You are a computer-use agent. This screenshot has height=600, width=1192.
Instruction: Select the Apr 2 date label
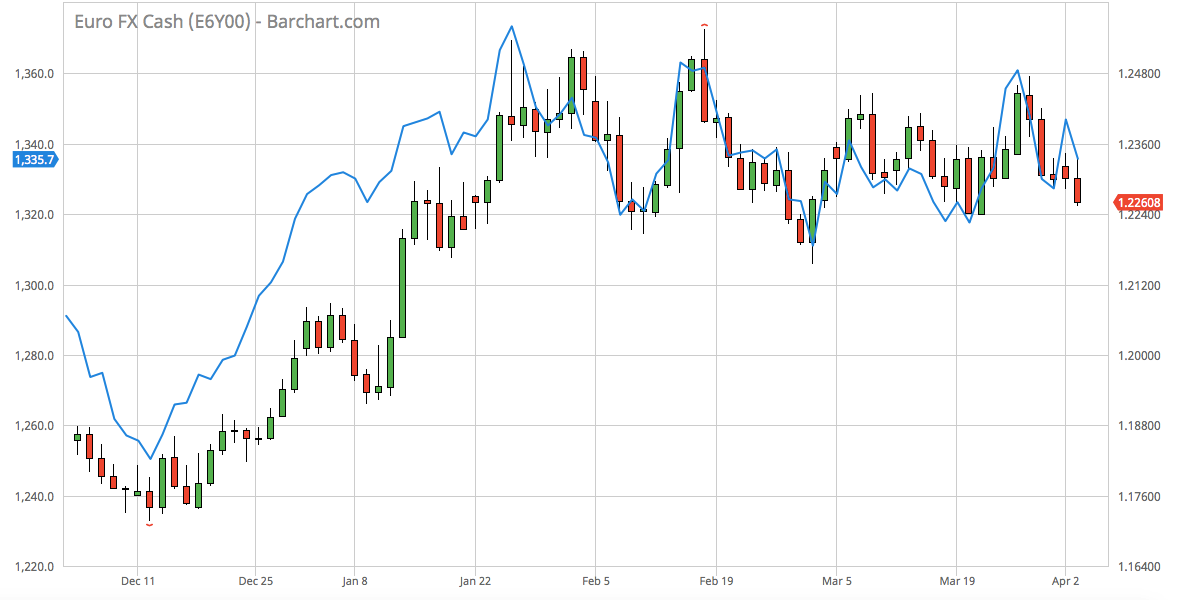tap(1067, 580)
